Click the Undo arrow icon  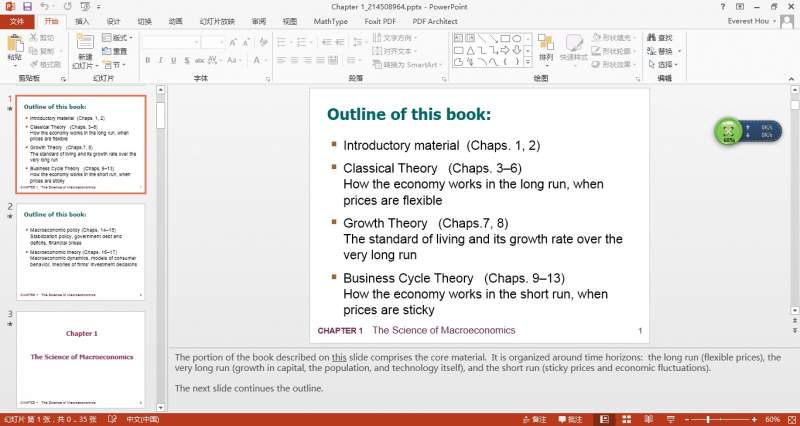click(43, 6)
